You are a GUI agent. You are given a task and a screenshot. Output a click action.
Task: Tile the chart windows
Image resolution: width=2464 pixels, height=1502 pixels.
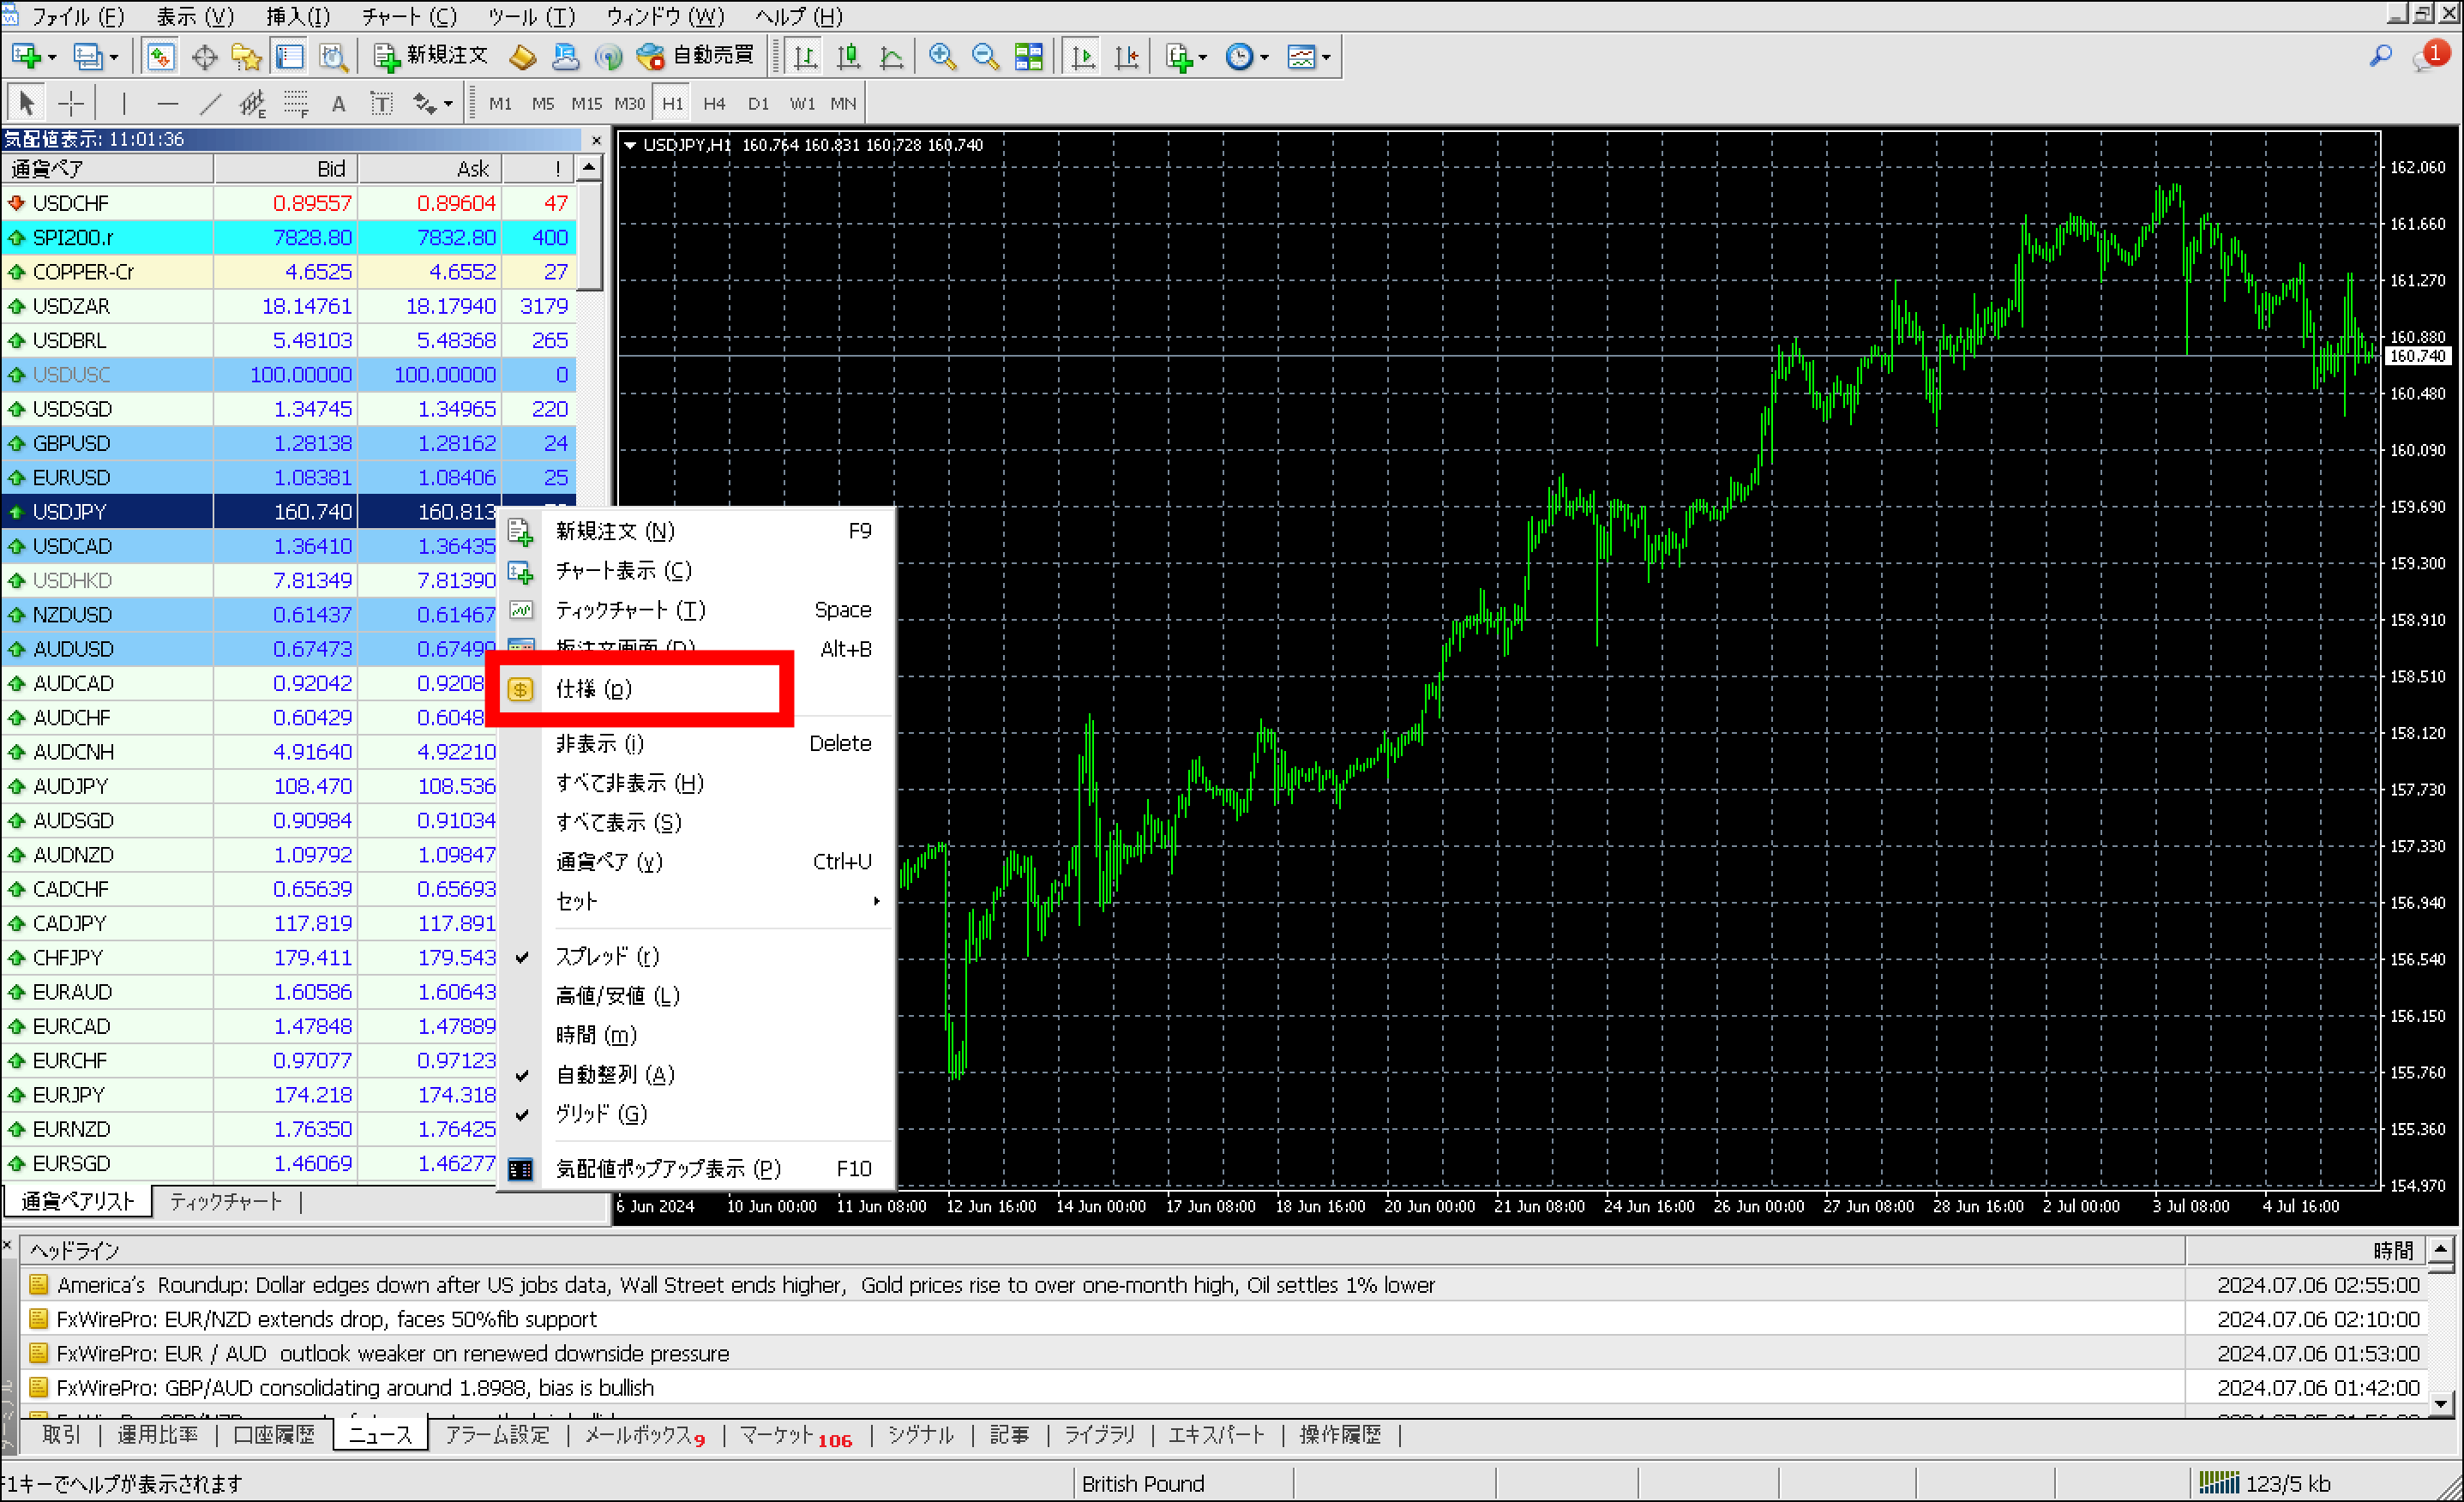pyautogui.click(x=1028, y=56)
